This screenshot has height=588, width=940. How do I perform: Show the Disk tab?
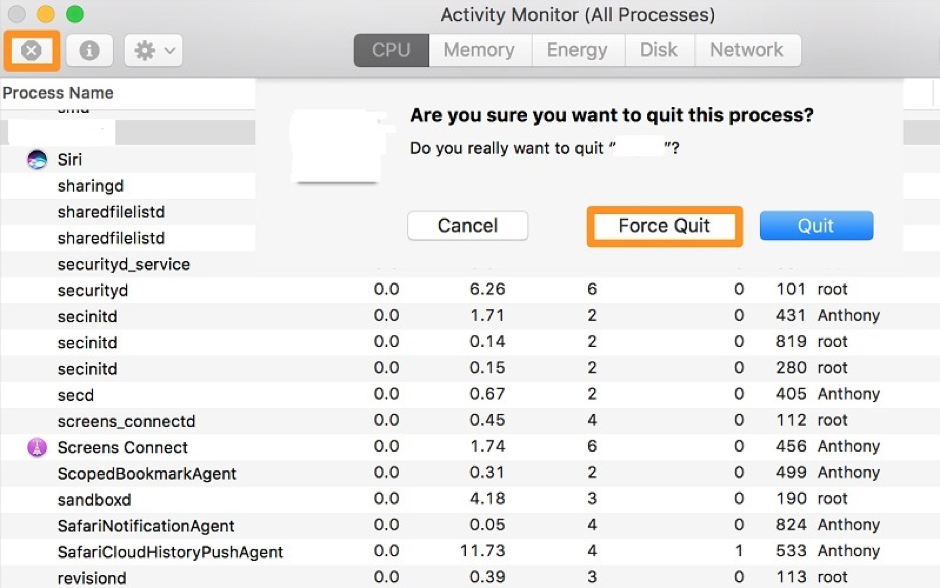tap(658, 50)
